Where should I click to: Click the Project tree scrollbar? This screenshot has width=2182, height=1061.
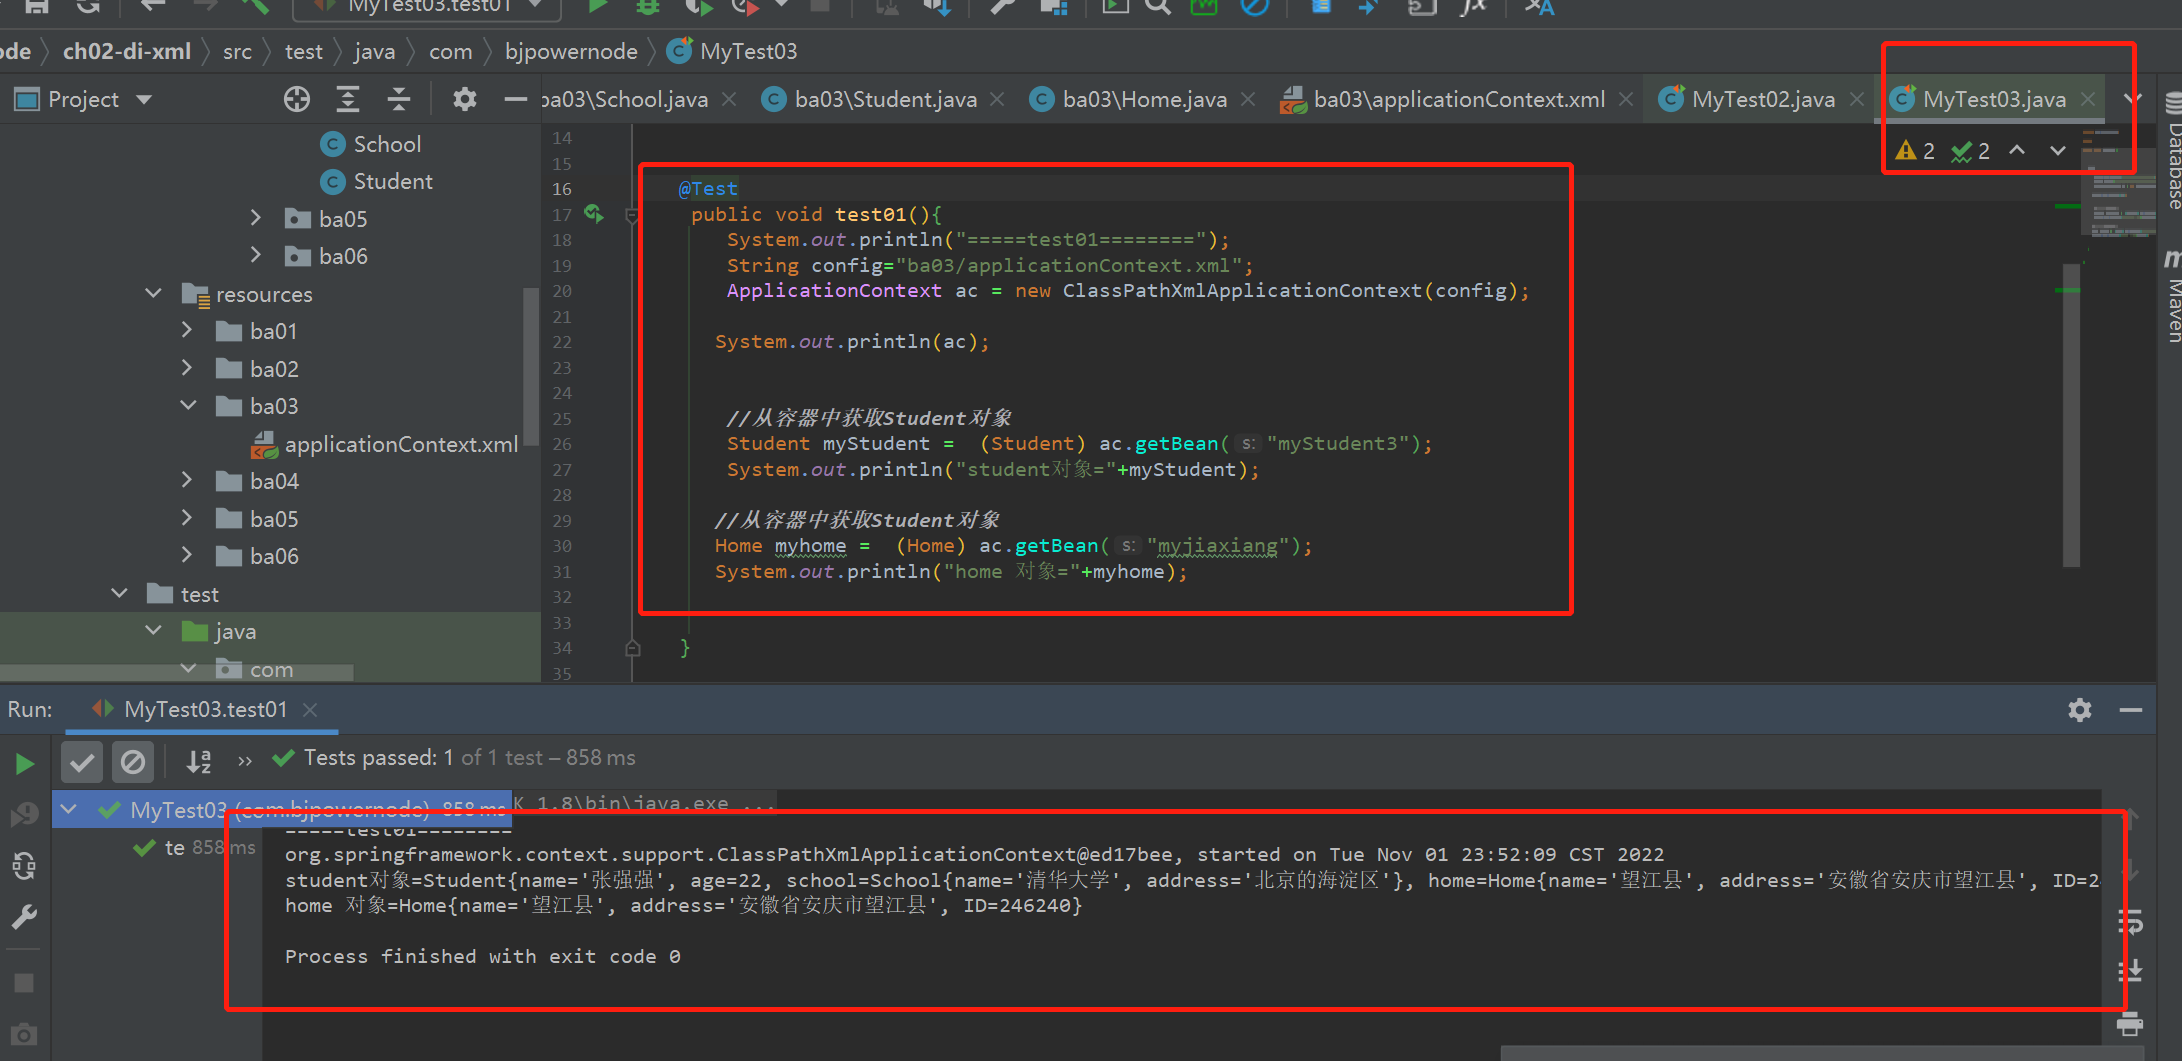pos(532,365)
